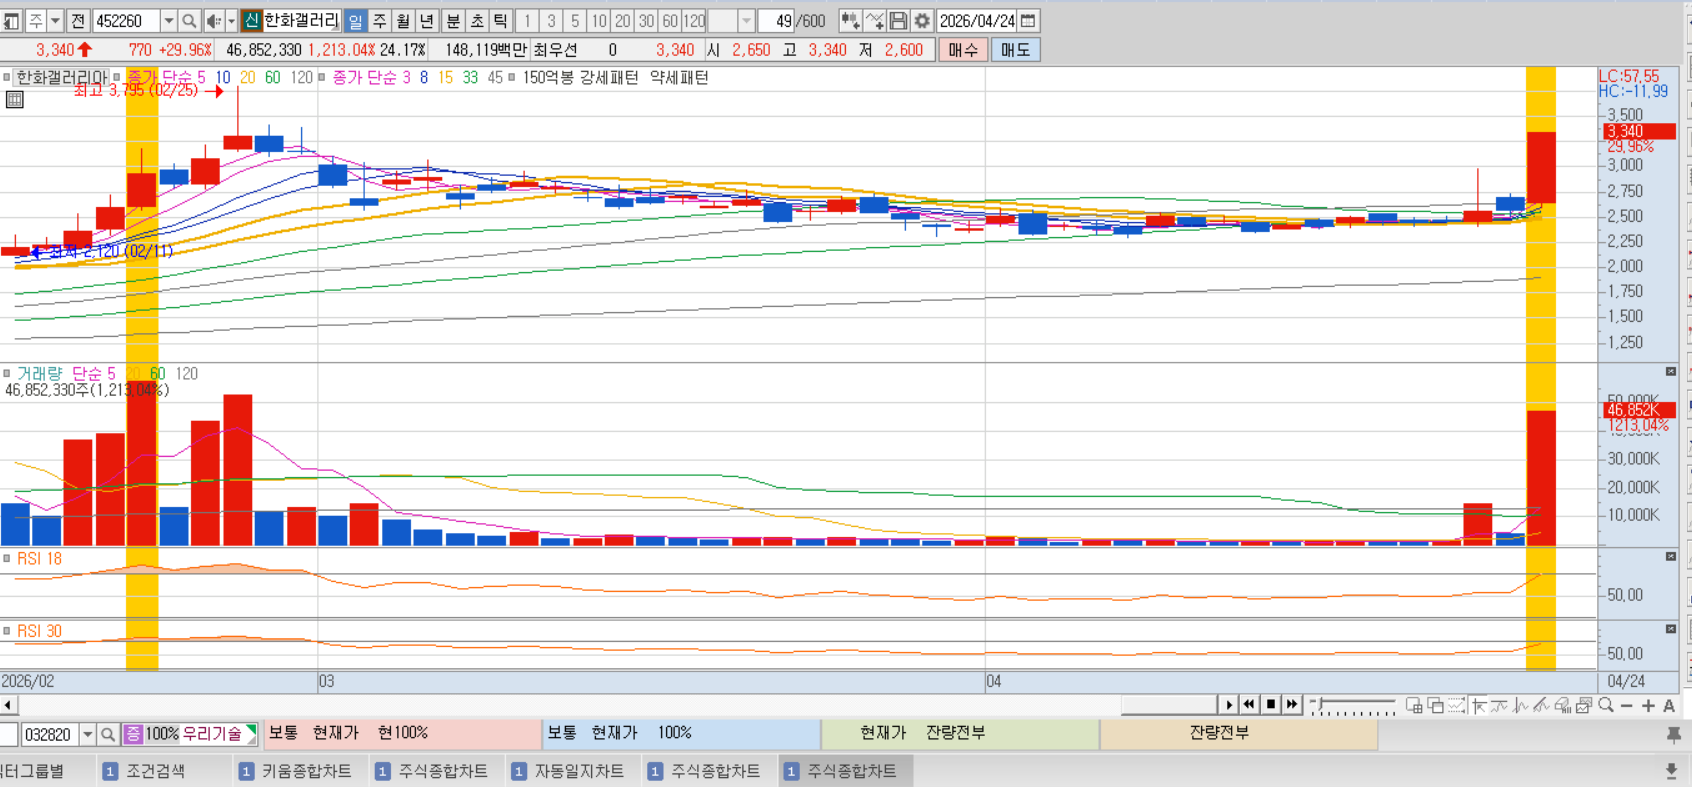
Task: Switch to minute 분 period
Action: (x=453, y=21)
